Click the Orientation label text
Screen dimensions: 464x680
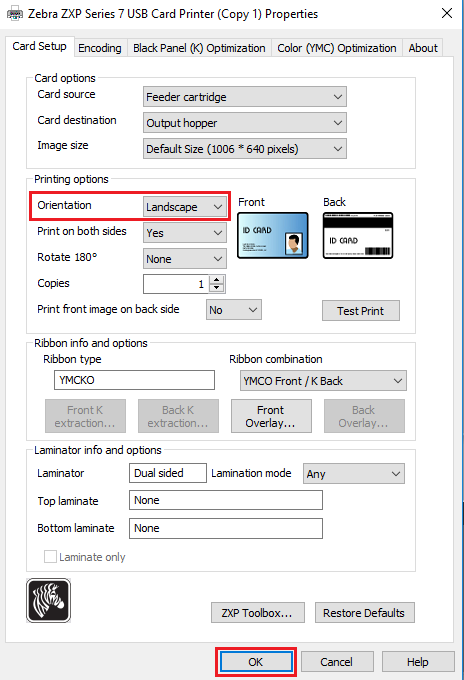coord(64,205)
